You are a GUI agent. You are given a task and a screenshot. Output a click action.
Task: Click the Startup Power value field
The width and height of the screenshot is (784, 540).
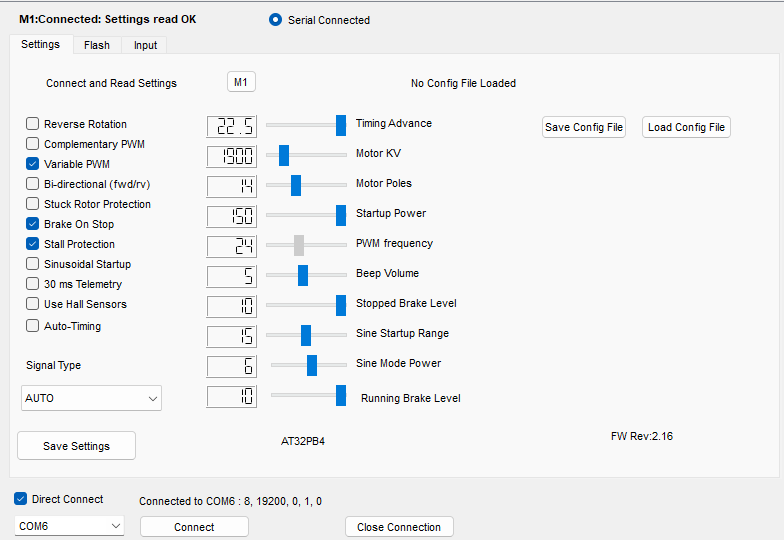[x=231, y=216]
